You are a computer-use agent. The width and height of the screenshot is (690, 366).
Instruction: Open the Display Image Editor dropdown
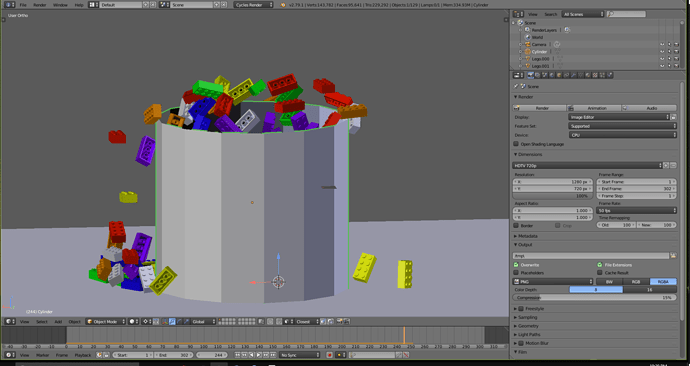(x=619, y=117)
